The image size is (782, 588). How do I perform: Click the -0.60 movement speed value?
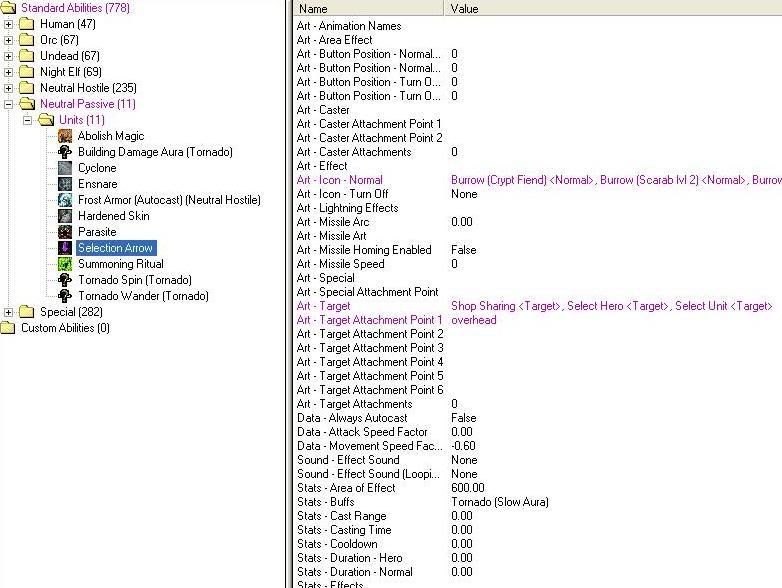pyautogui.click(x=463, y=446)
